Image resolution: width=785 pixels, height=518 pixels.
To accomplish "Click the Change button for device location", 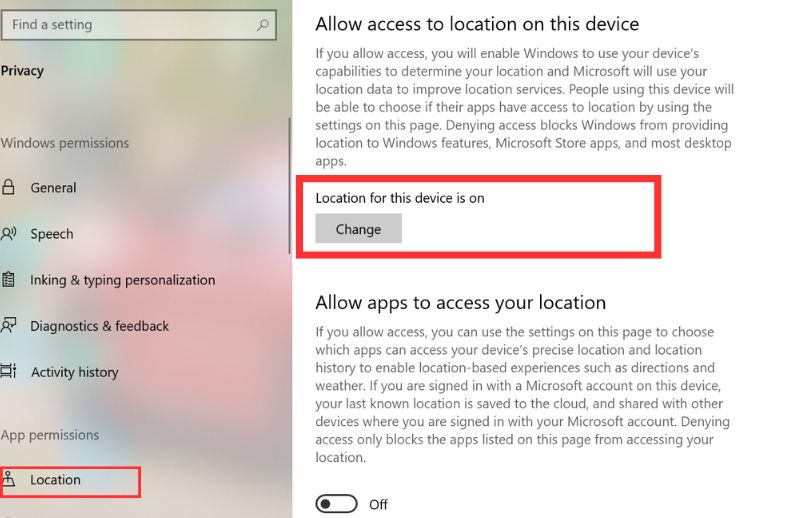I will click(x=358, y=229).
